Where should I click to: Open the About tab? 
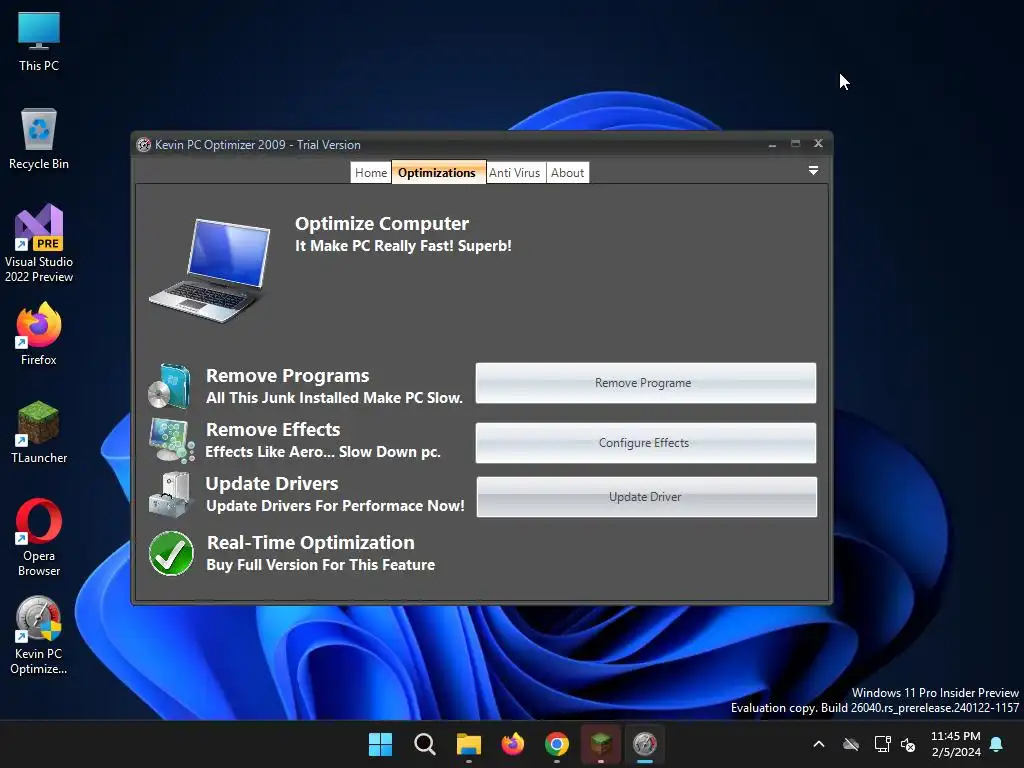tap(568, 172)
